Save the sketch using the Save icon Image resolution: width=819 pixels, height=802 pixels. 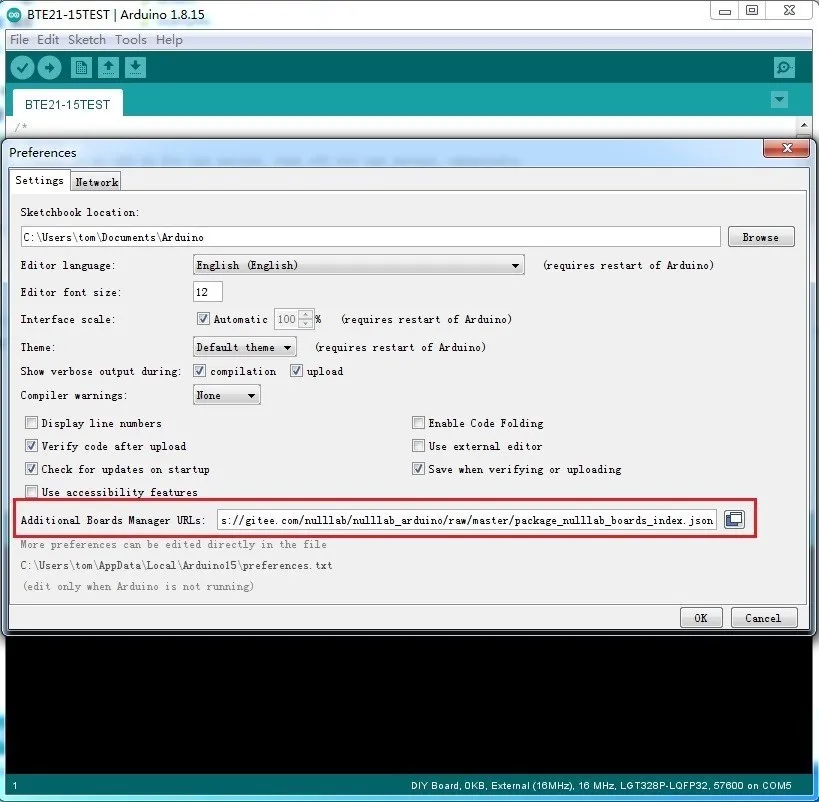(x=135, y=68)
